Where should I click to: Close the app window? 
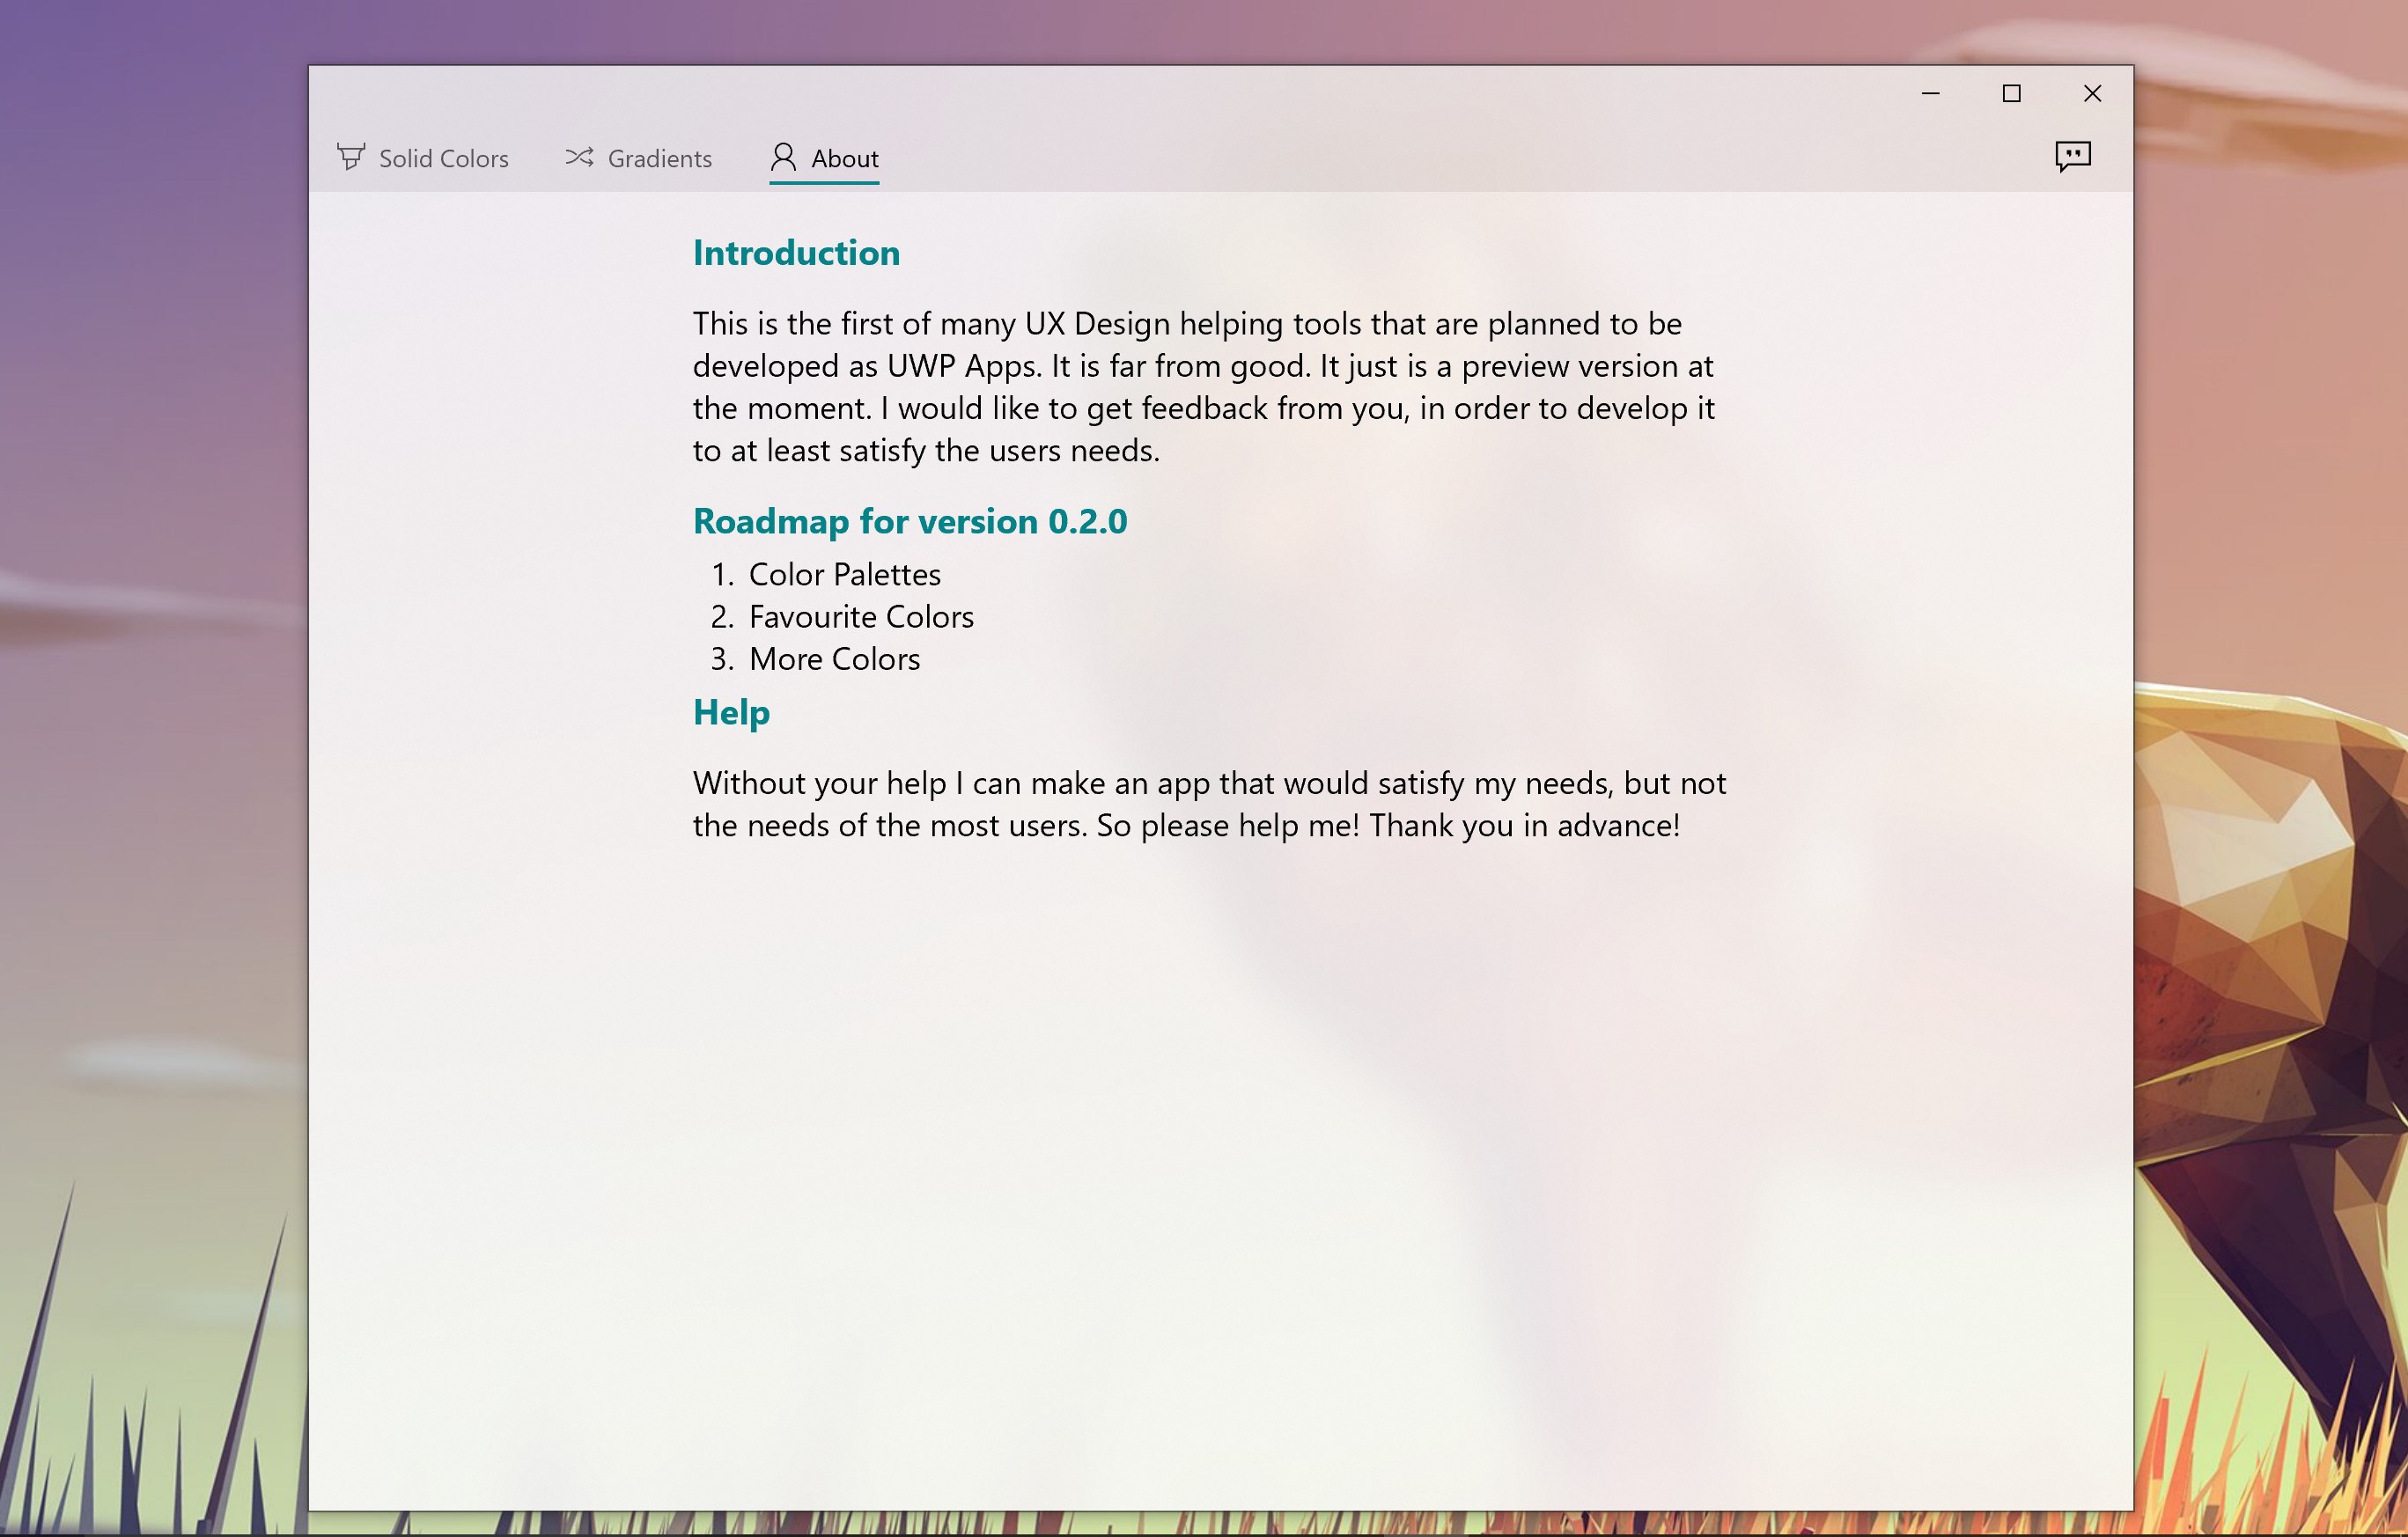(x=2092, y=93)
